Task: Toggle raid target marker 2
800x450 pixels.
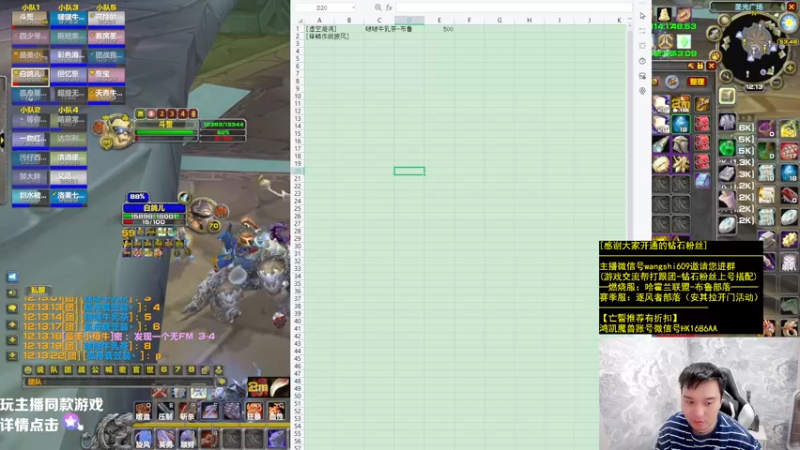Action: pos(161,114)
